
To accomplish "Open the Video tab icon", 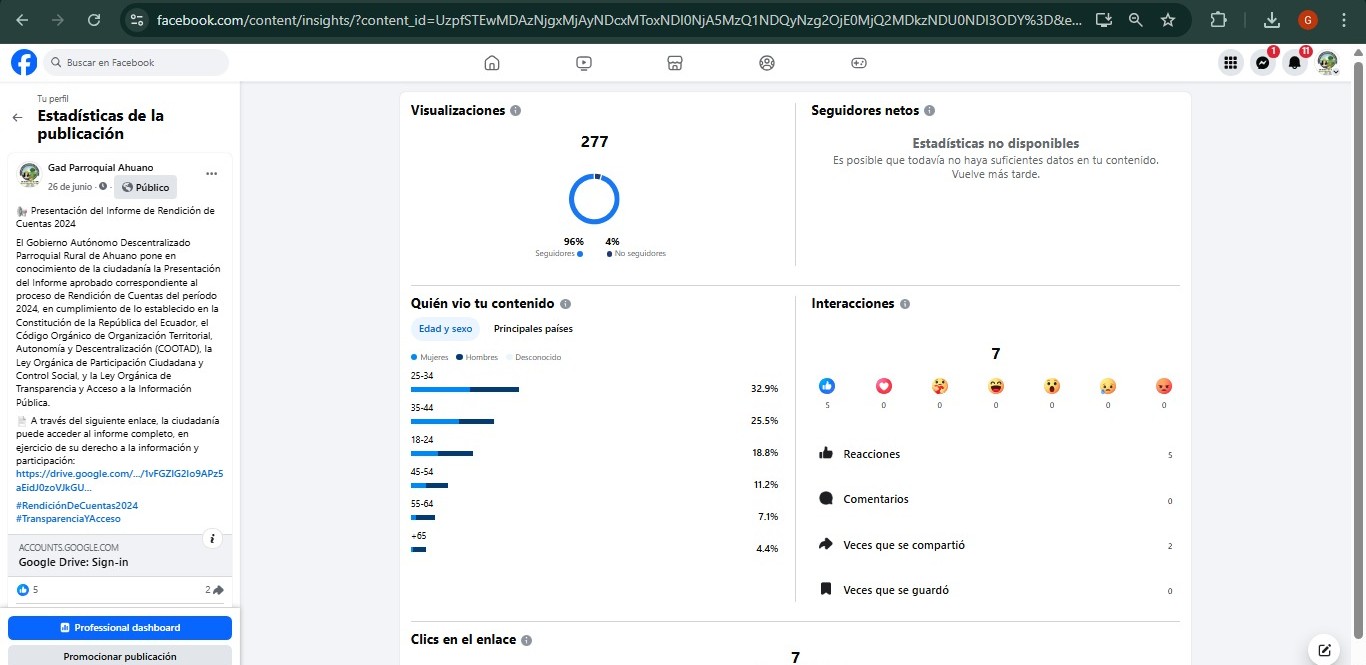I will (x=584, y=63).
